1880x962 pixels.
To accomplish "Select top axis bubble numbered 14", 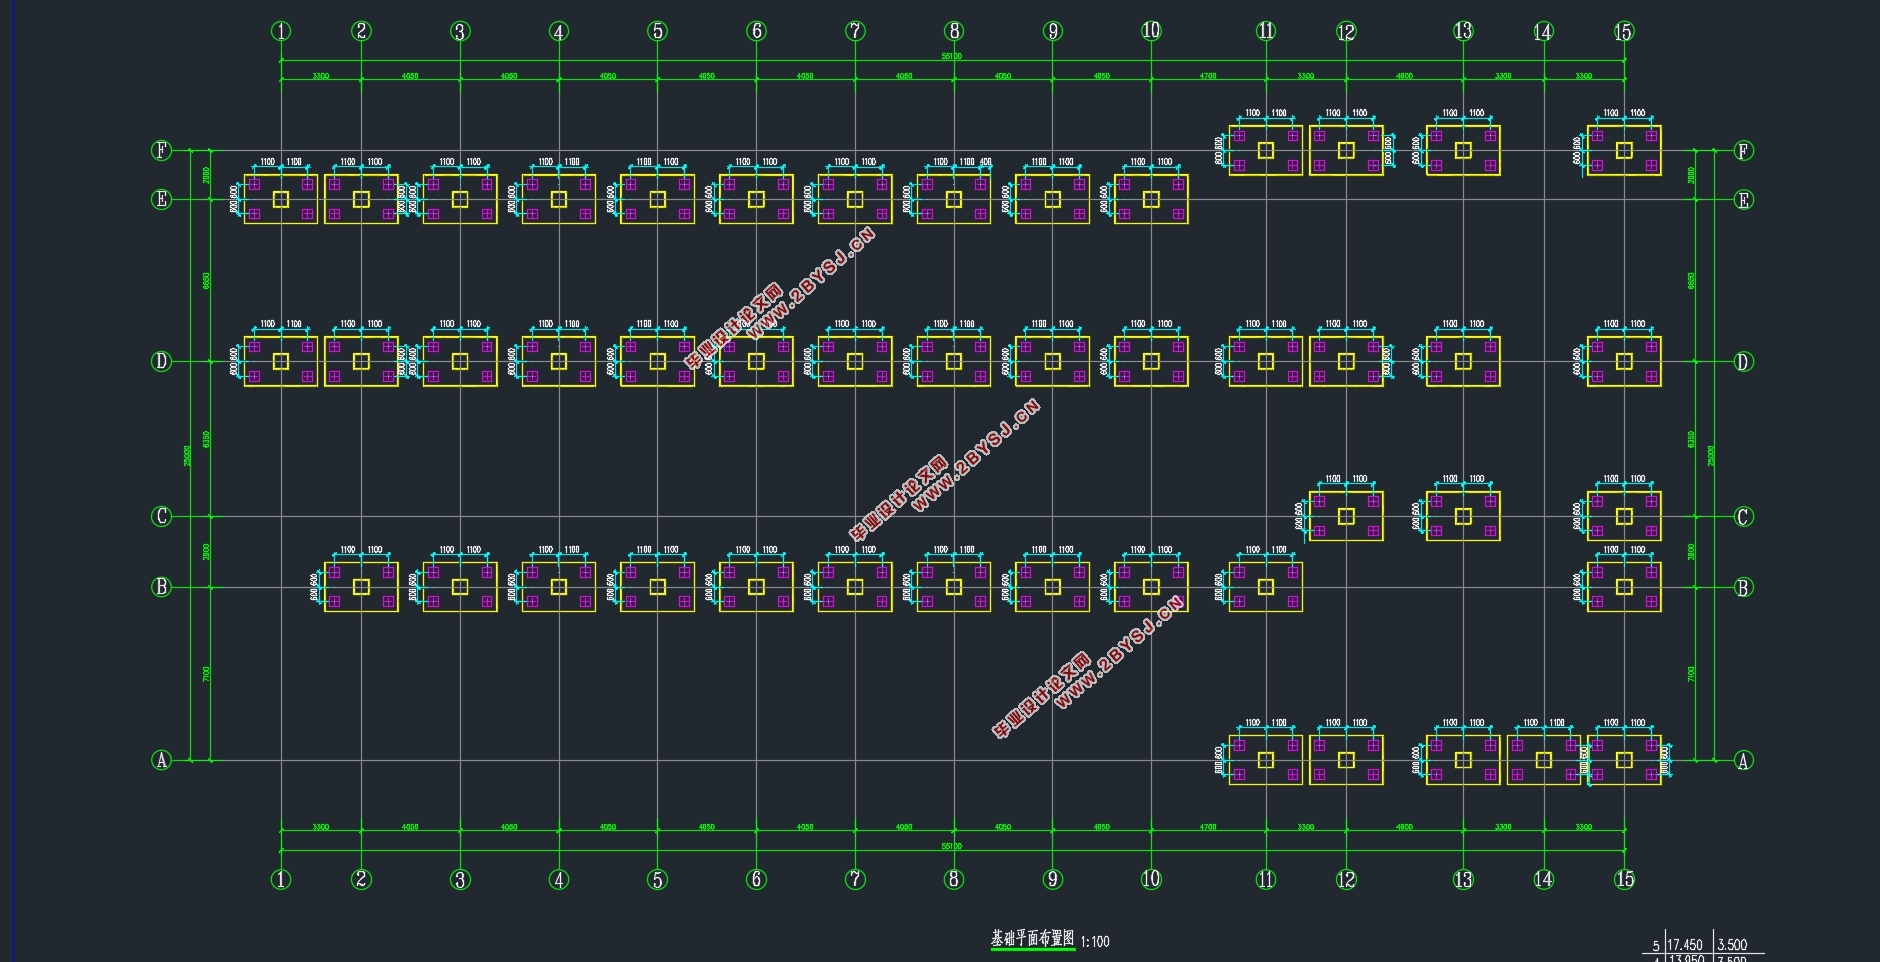I will click(1543, 31).
